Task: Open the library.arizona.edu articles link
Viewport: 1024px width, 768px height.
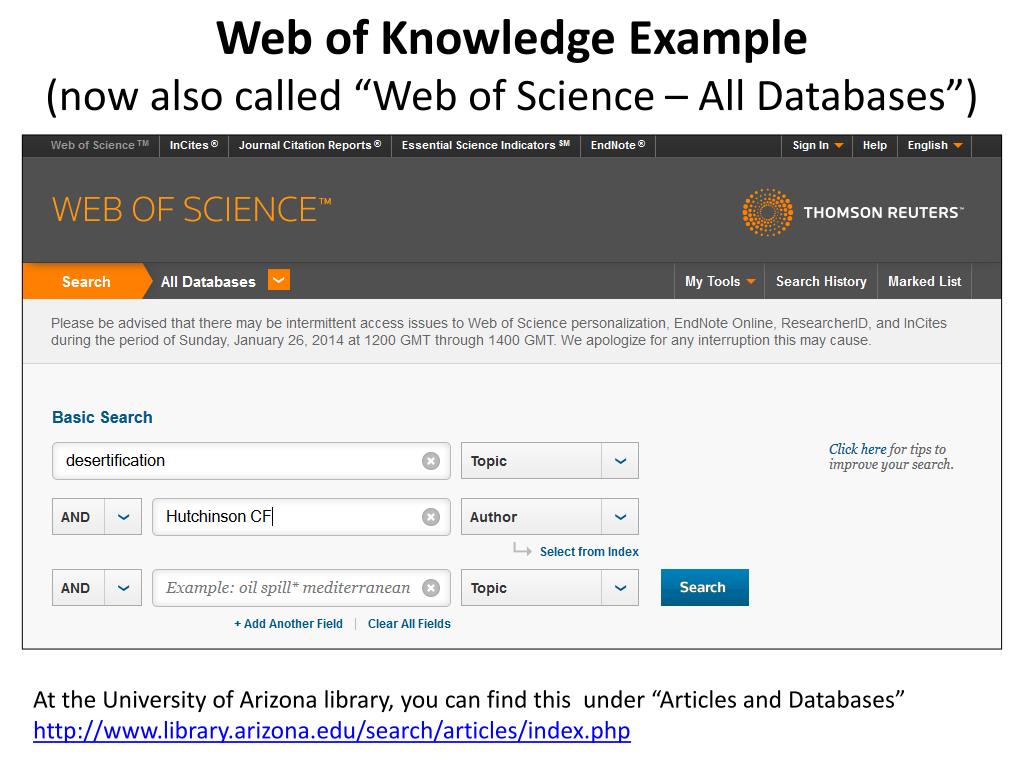Action: point(332,731)
